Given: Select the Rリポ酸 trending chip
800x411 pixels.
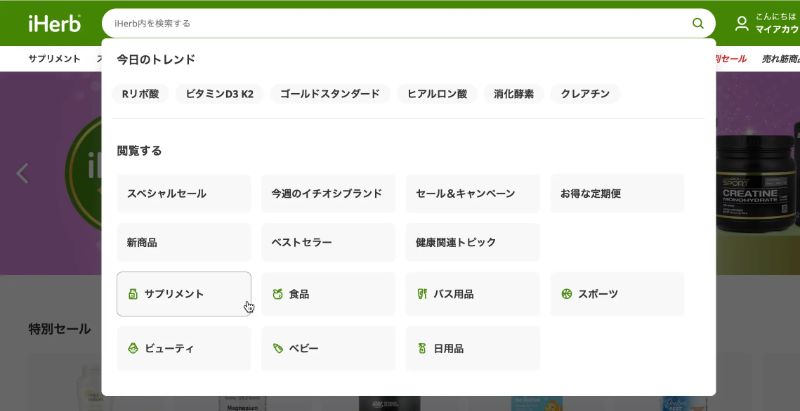Looking at the screenshot, I should tap(141, 94).
